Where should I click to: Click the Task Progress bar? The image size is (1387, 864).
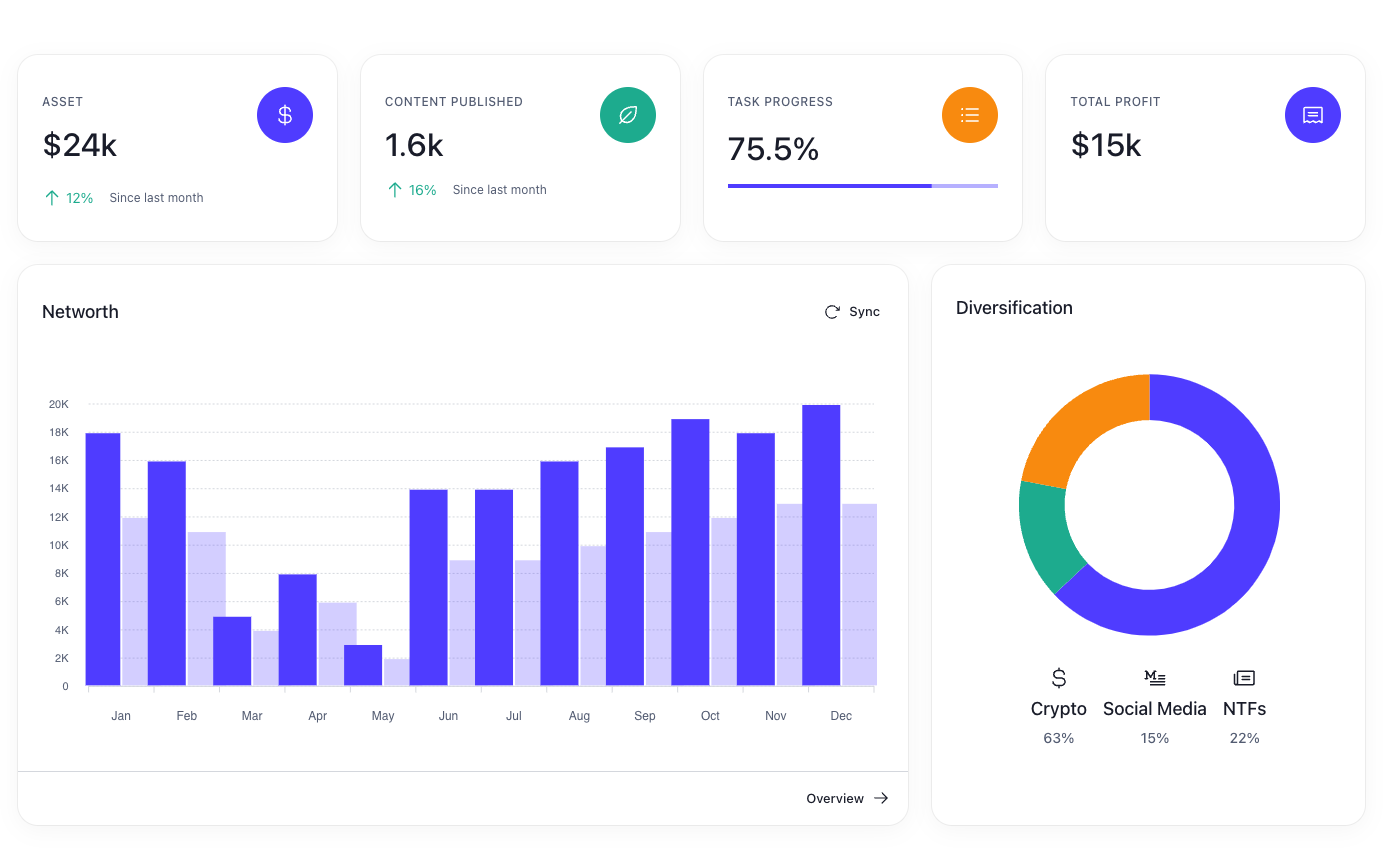pyautogui.click(x=863, y=186)
